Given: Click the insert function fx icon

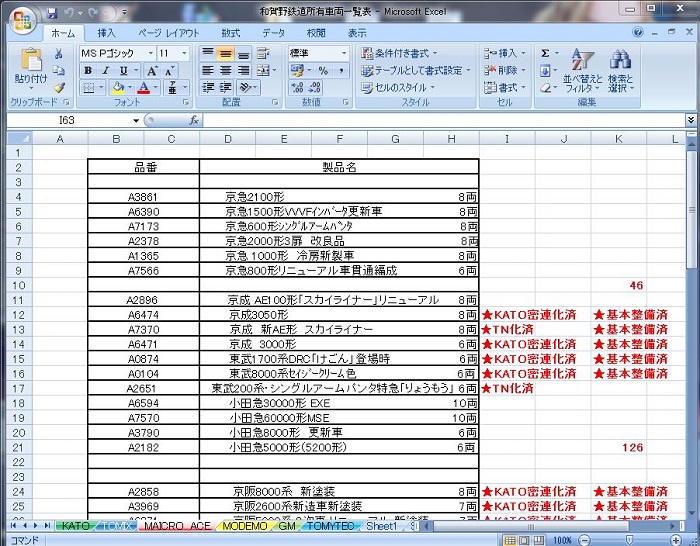Looking at the screenshot, I should coord(194,120).
